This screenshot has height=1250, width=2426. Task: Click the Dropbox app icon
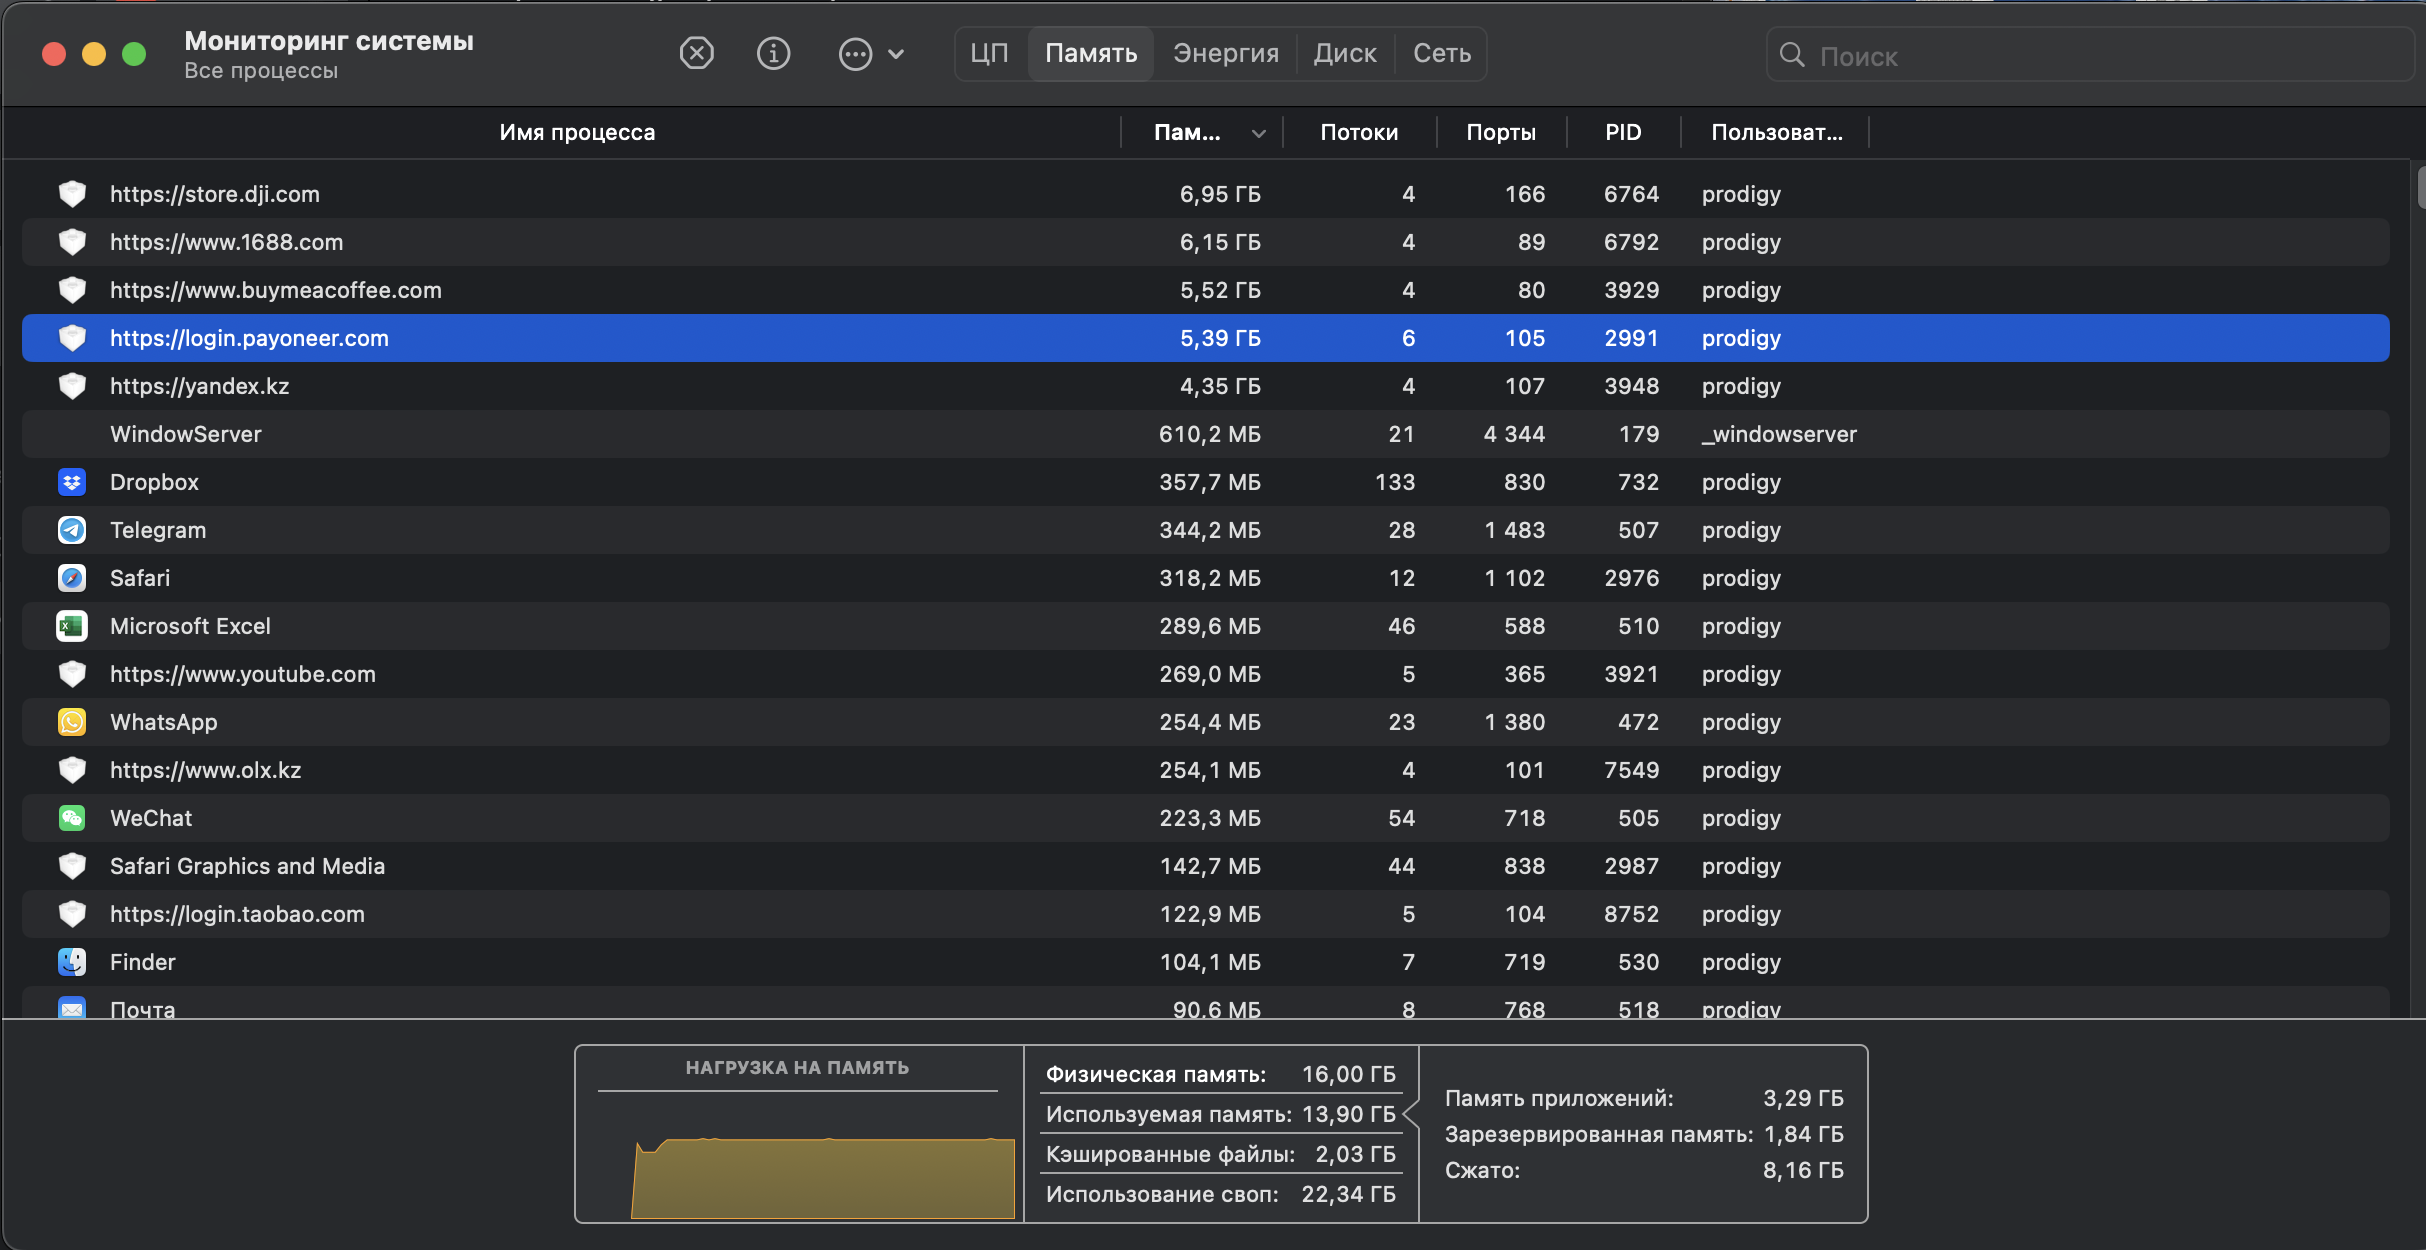tap(72, 482)
